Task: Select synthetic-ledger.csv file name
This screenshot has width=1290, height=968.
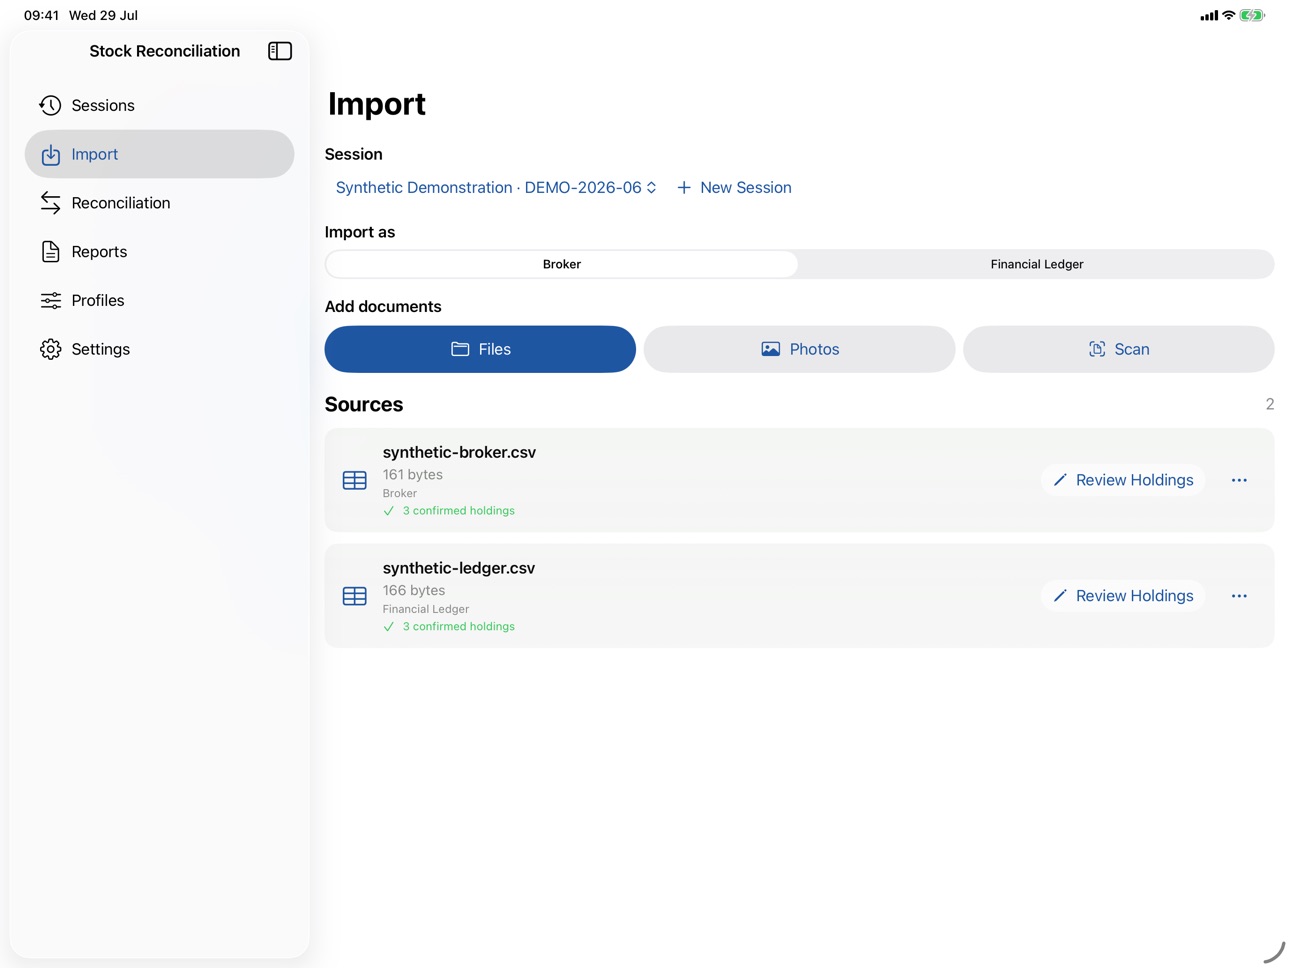Action: tap(459, 568)
